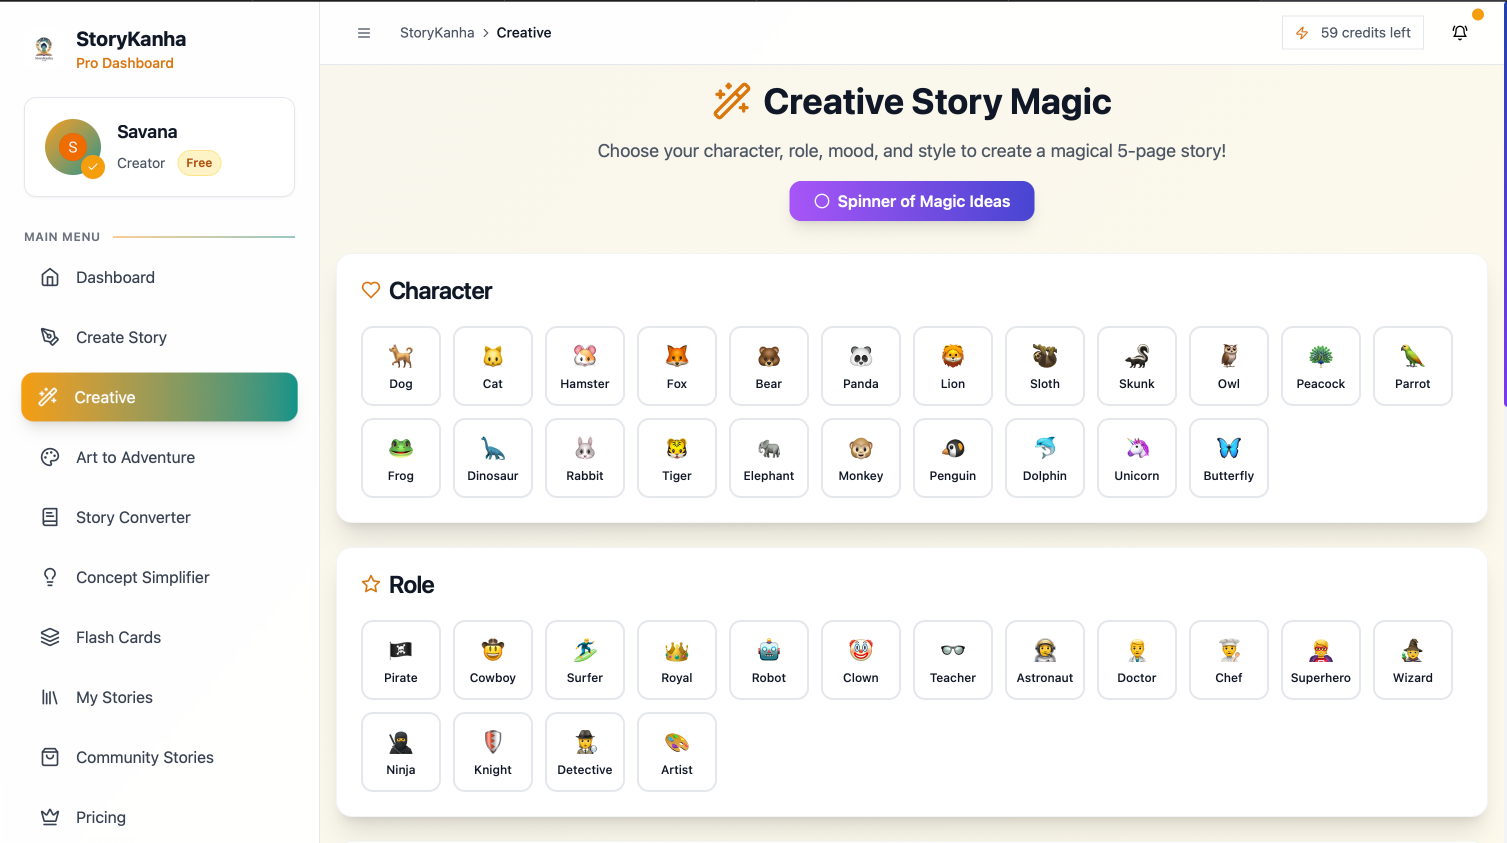Open Dashboard from the main menu
Screen dimensions: 1507x843
click(115, 278)
